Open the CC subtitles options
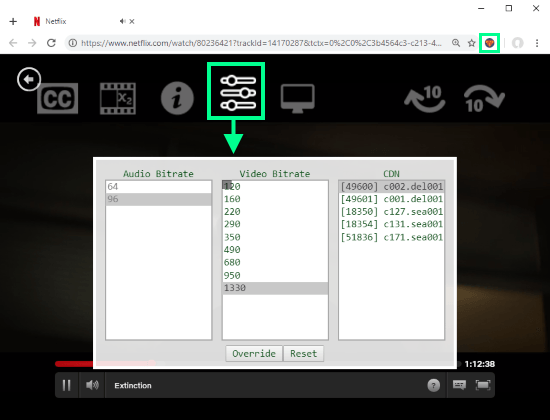This screenshot has height=420, width=550. pos(58,99)
